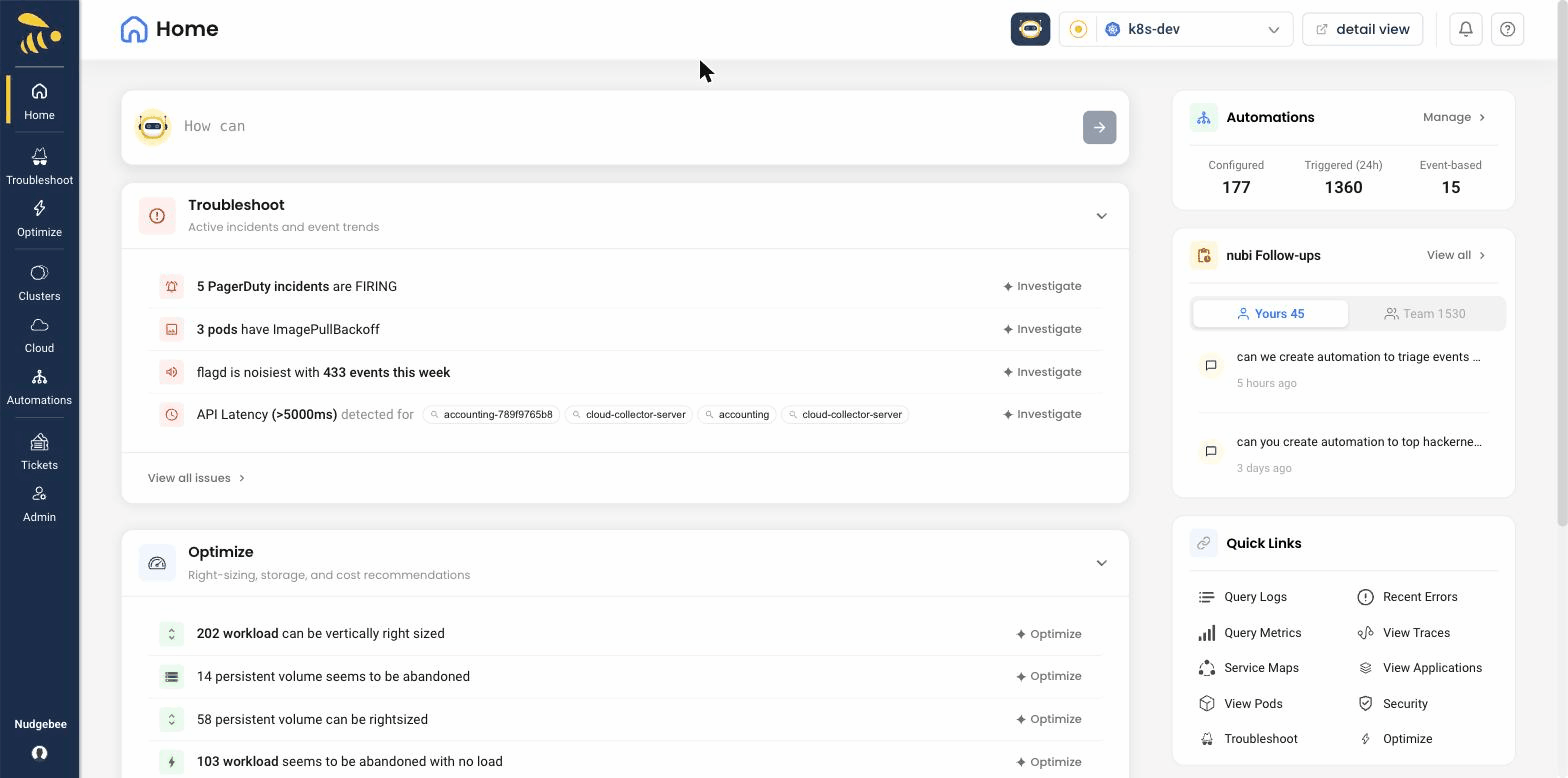Open Recent Errors quick link

1407,597
